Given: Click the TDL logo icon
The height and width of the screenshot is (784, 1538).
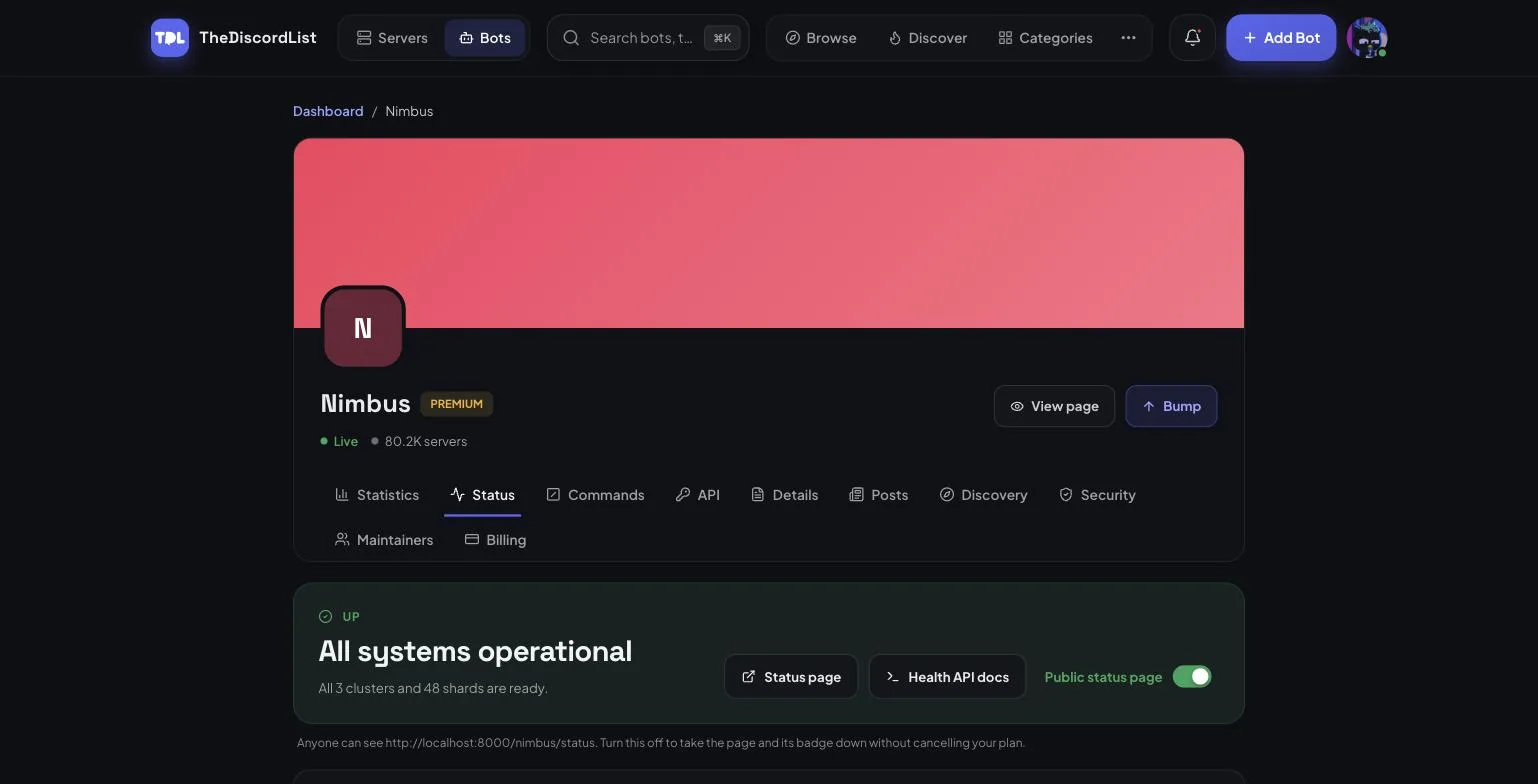Looking at the screenshot, I should pos(170,38).
